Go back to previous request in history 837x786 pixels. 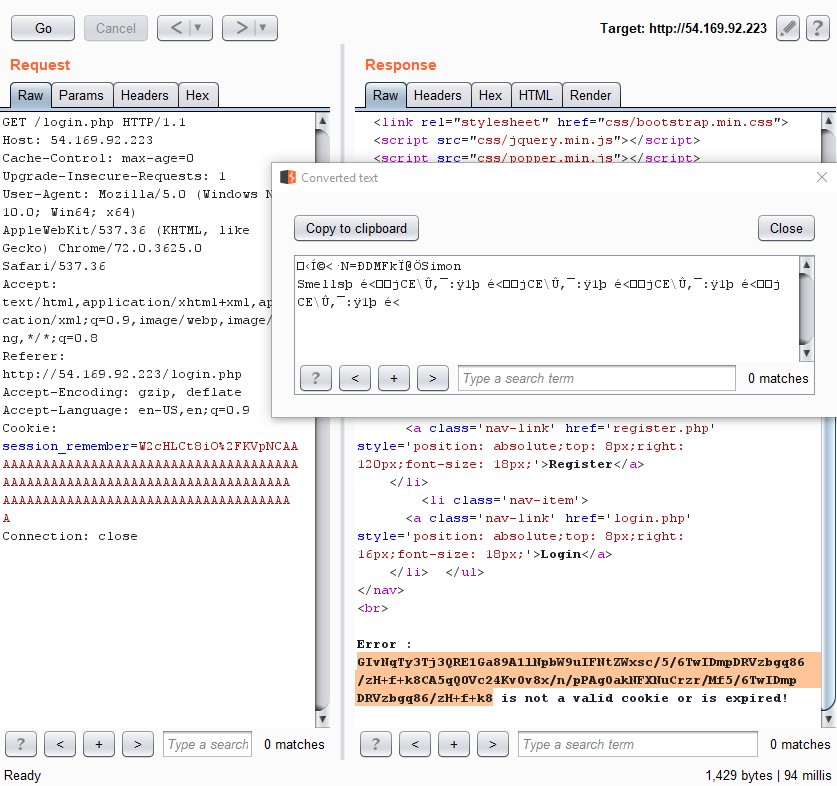[x=177, y=28]
